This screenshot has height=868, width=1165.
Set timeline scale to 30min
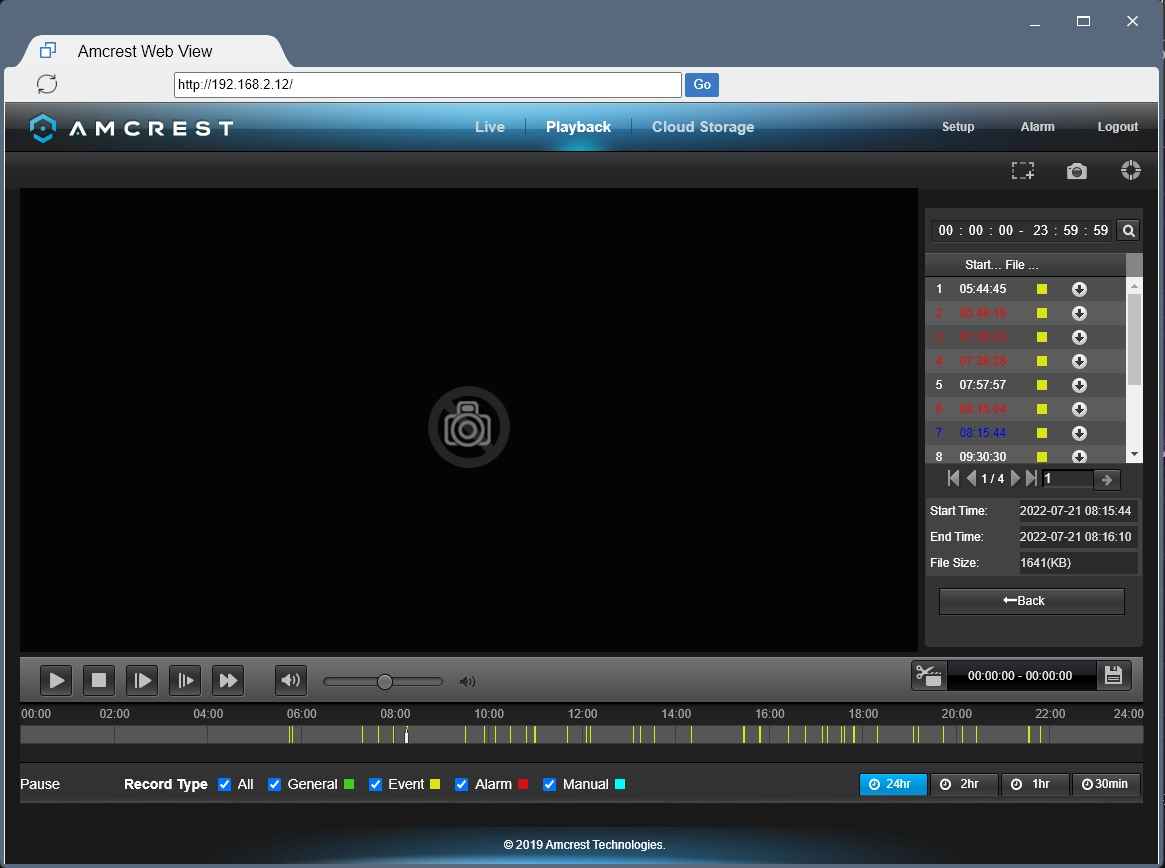(x=1106, y=784)
